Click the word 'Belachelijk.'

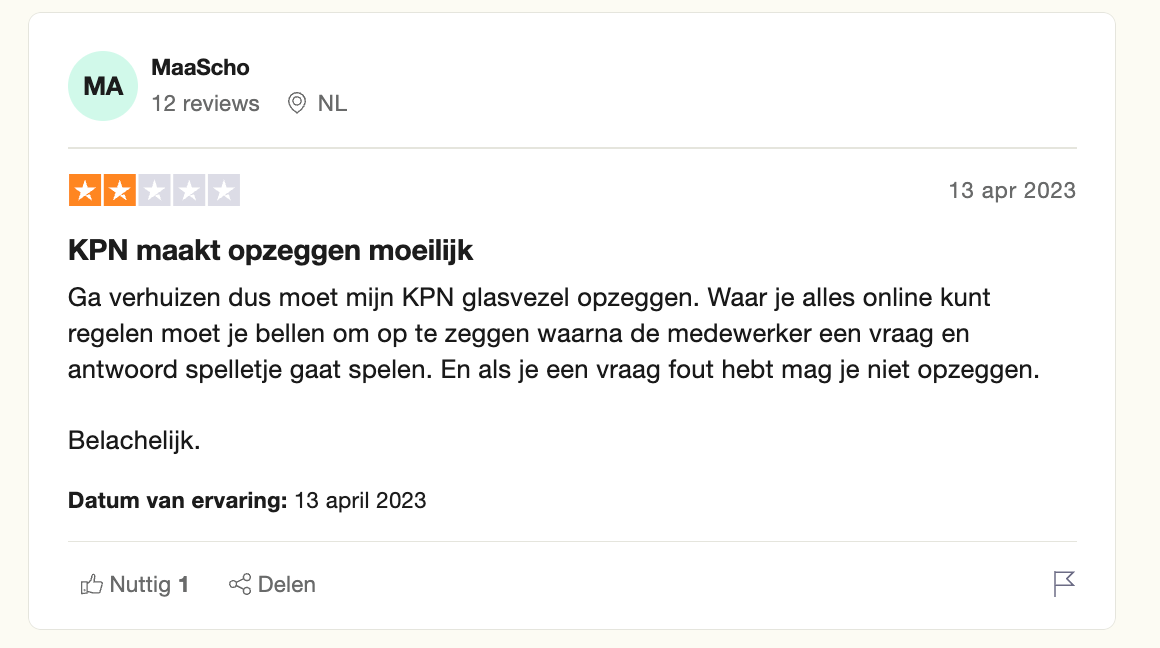tap(134, 441)
